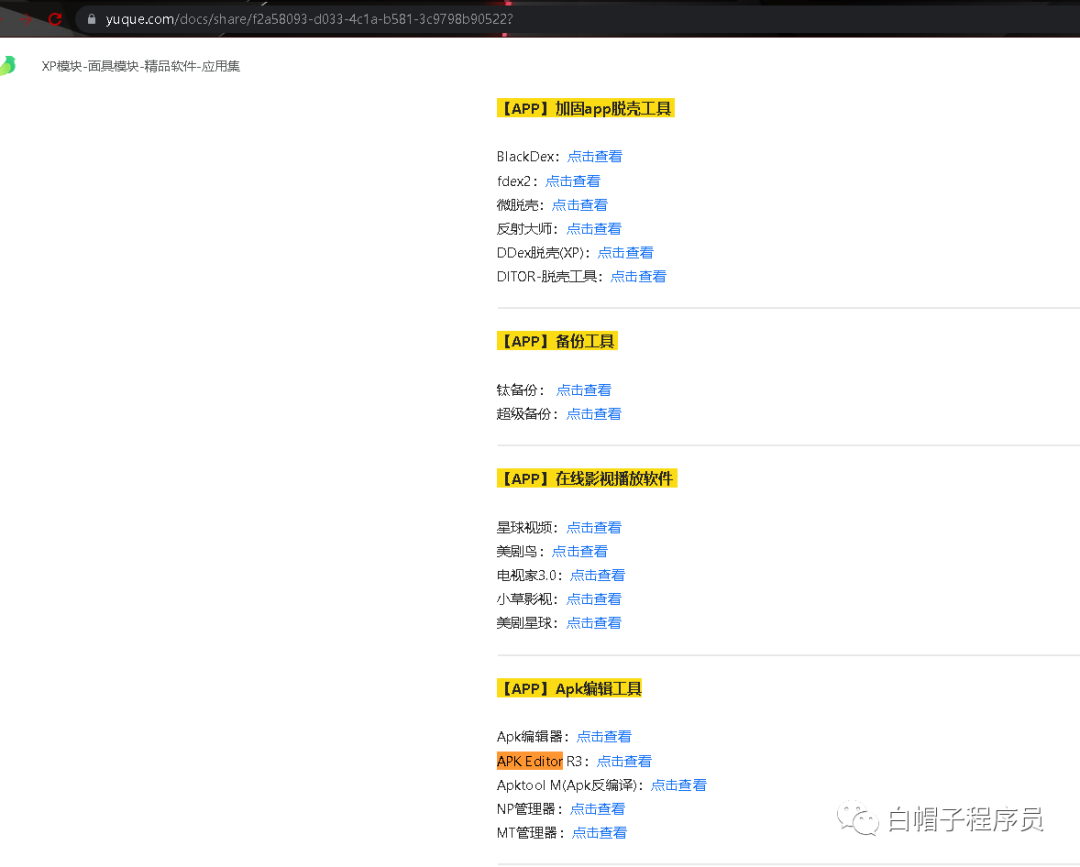Click the MT管理器 label text
Screen dimensions: 1080x867
(528, 833)
